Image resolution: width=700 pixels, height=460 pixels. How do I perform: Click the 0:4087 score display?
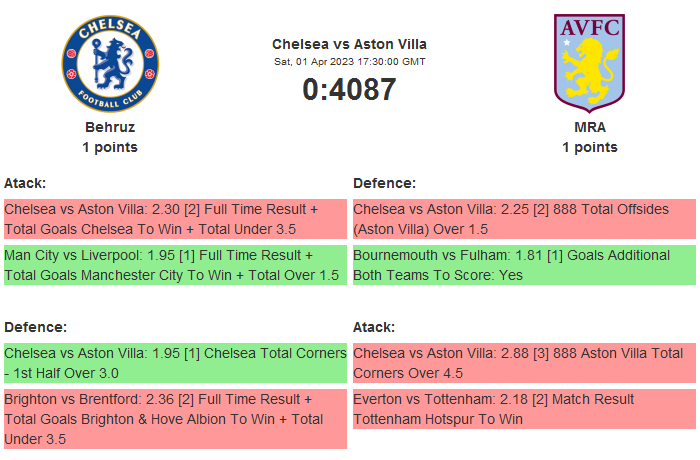click(x=349, y=89)
